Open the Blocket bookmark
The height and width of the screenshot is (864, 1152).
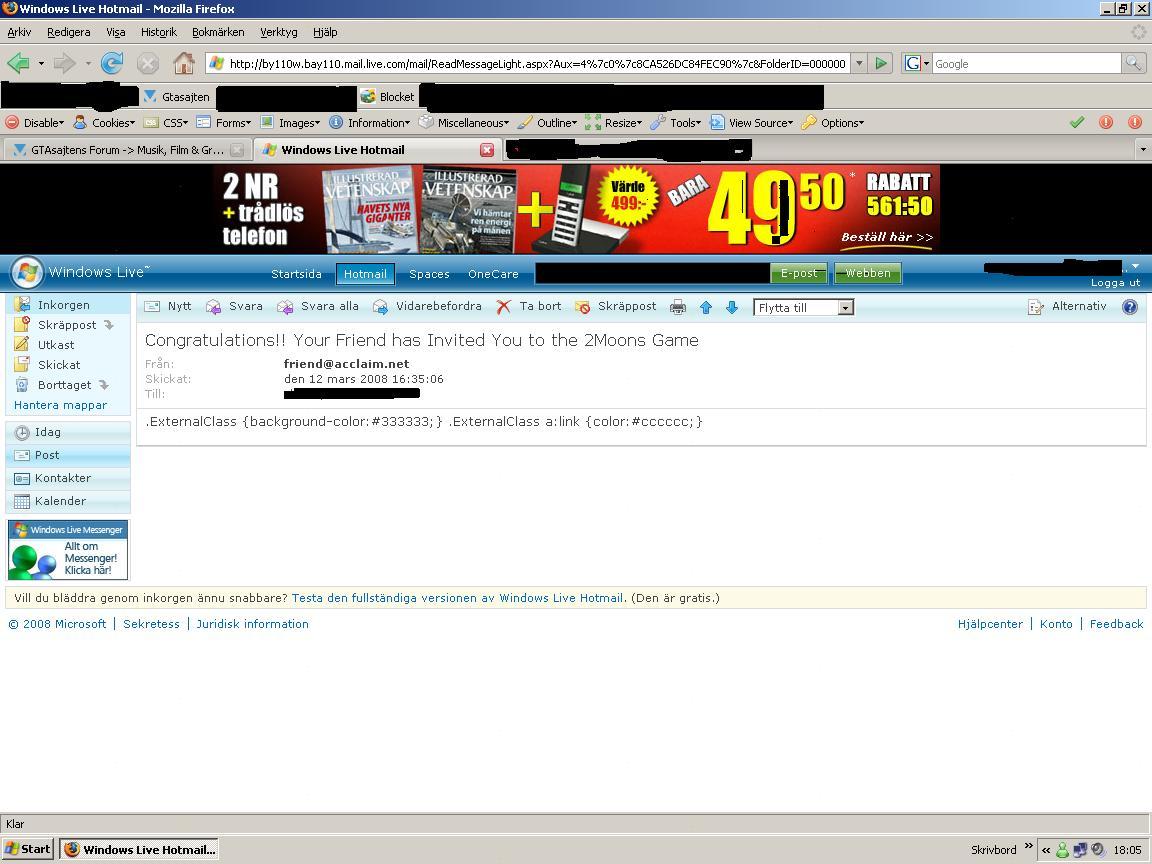pos(388,96)
